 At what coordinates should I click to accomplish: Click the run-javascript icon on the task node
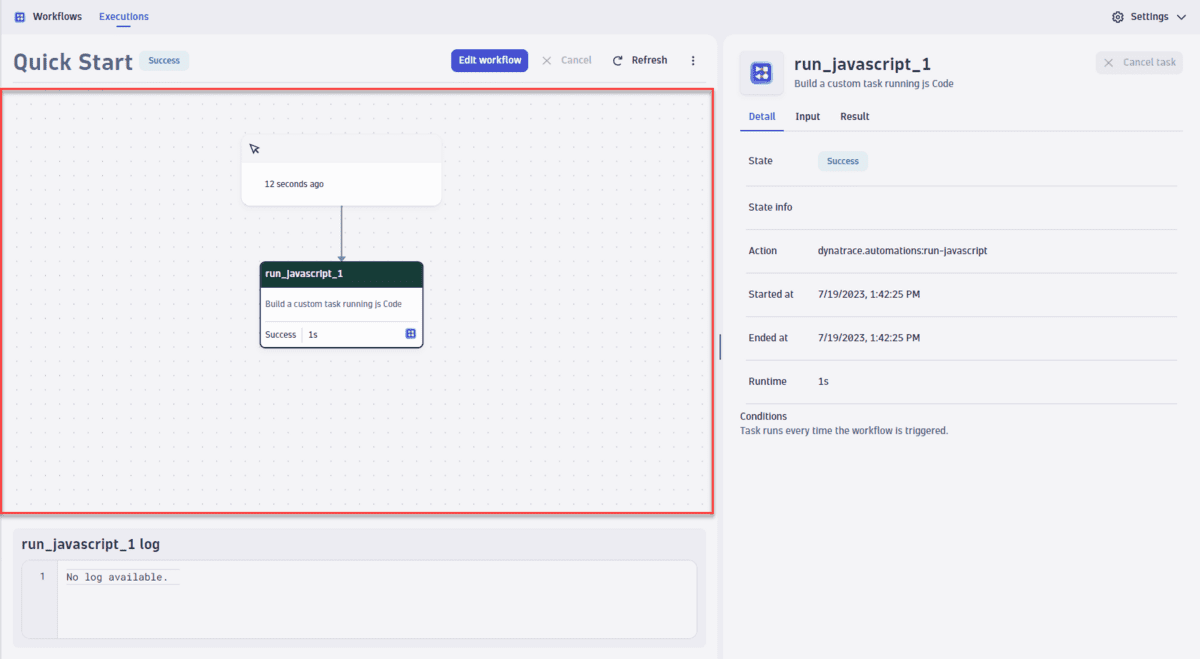click(x=410, y=334)
